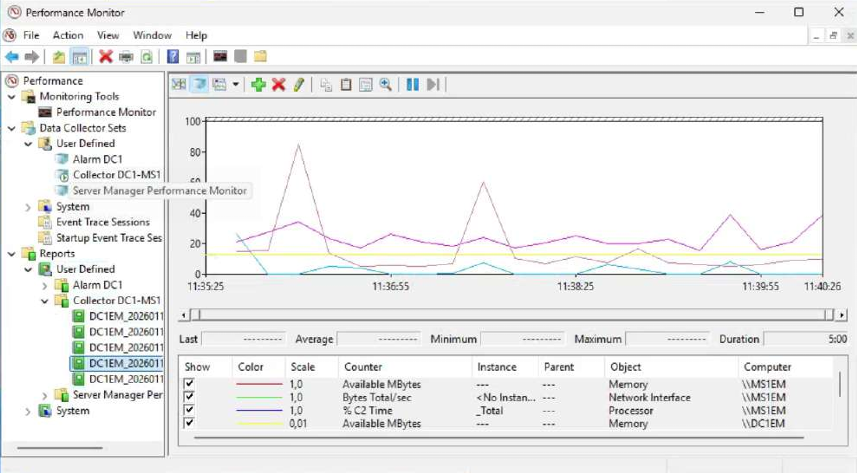Click the Refresh icon in main toolbar
The height and width of the screenshot is (473, 857).
point(146,56)
